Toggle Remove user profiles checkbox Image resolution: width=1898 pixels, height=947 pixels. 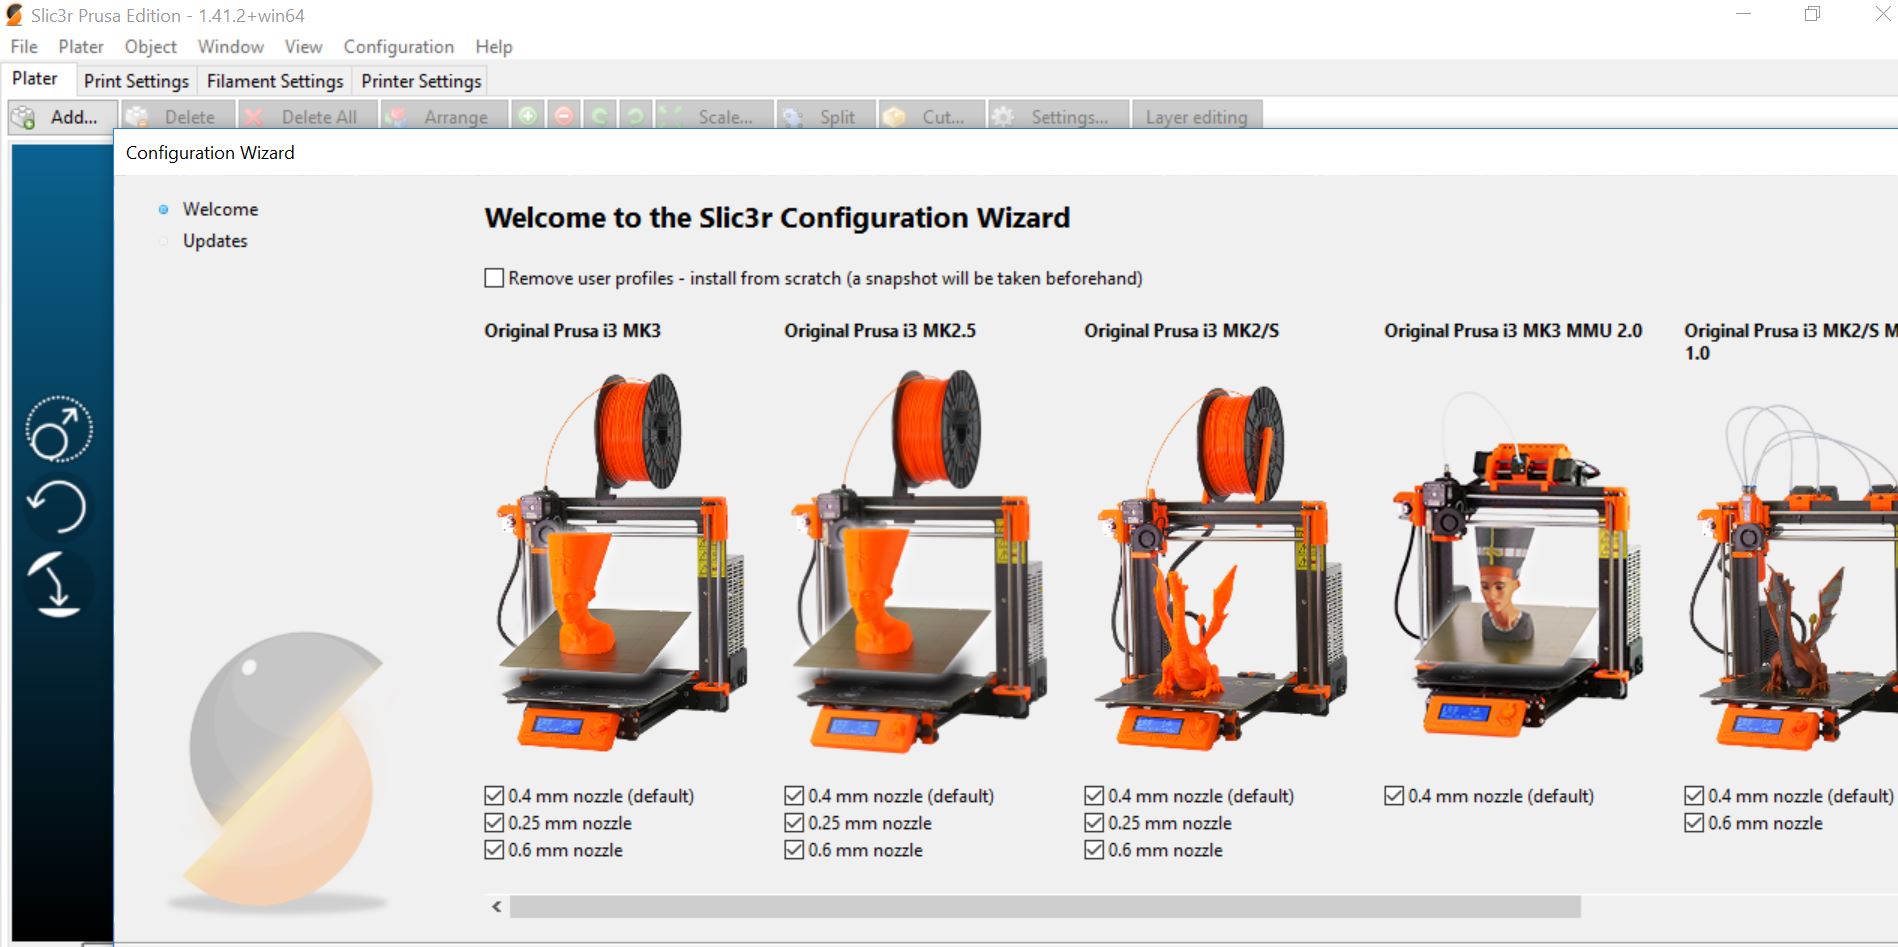[x=494, y=278]
